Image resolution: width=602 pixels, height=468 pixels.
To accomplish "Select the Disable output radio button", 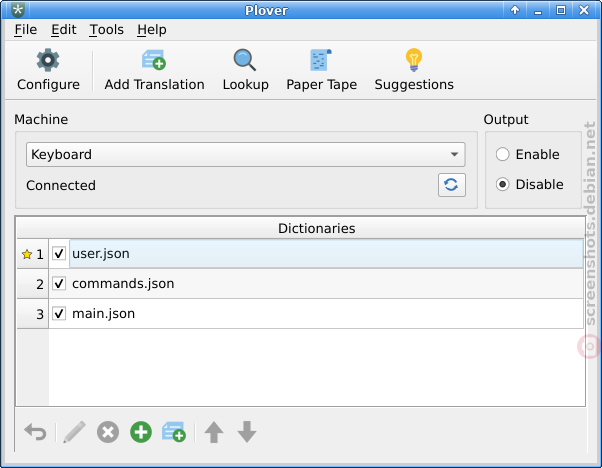I will [x=502, y=184].
